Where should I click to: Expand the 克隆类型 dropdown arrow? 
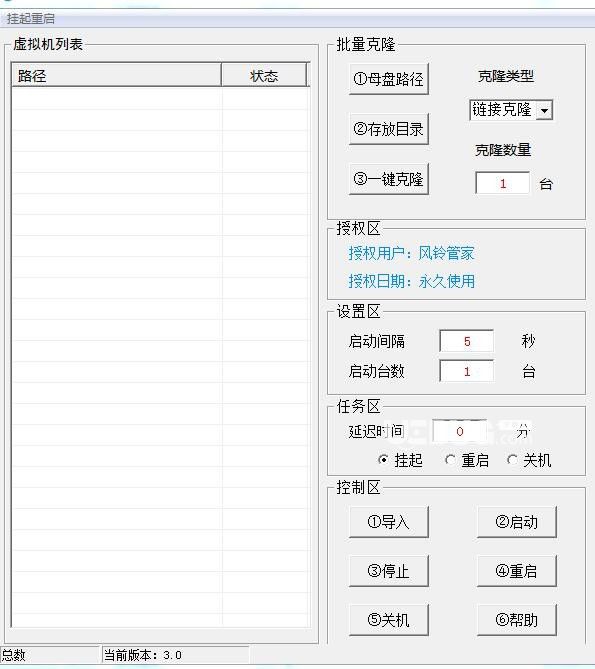click(x=544, y=110)
